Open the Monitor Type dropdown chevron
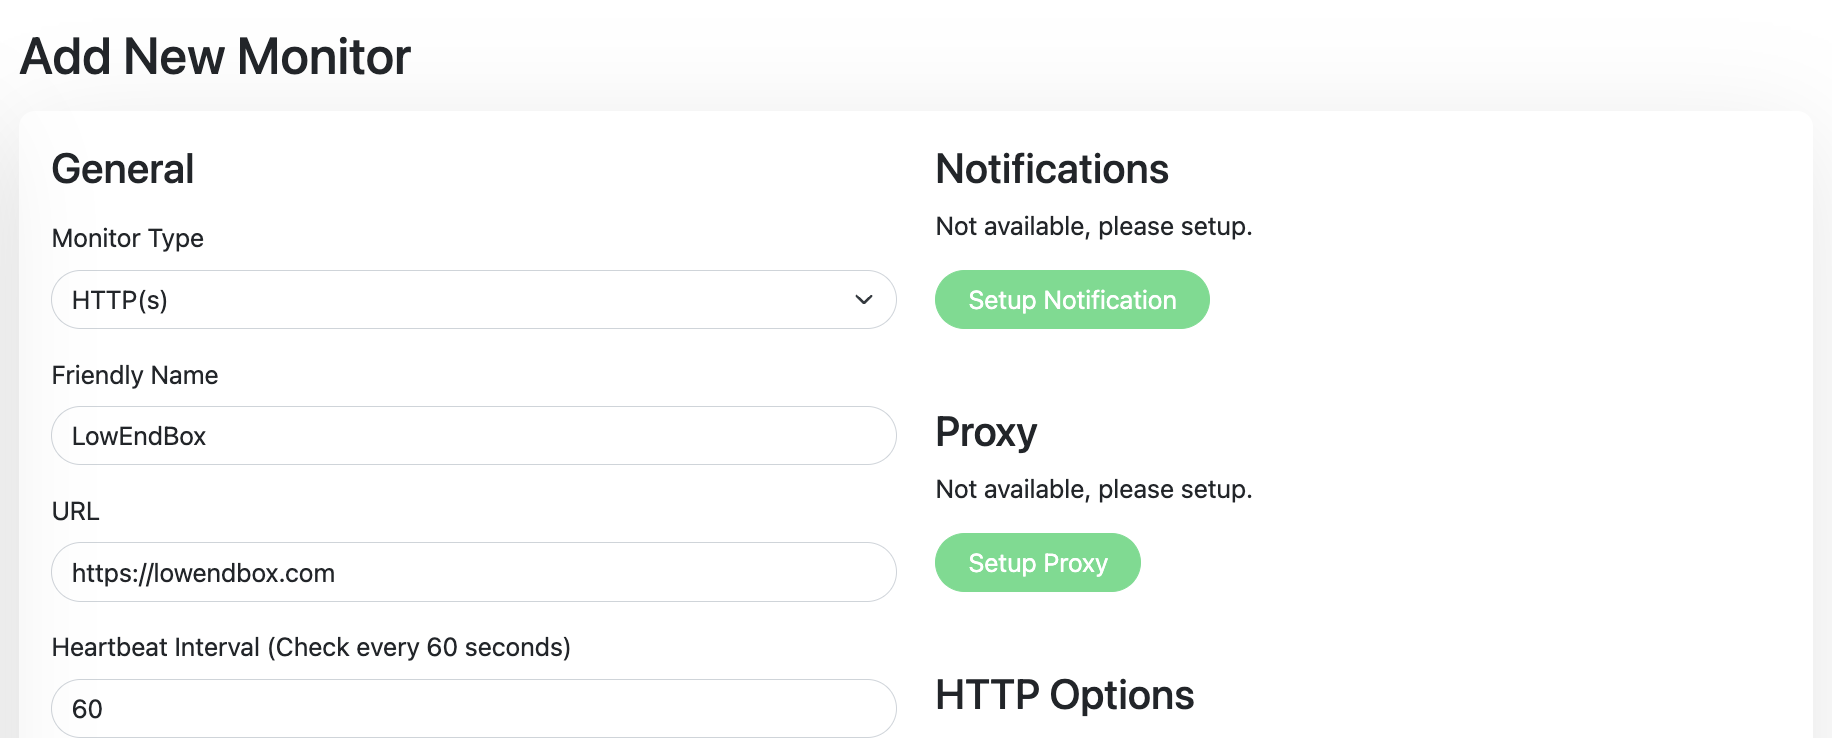Screen dimensions: 1832x738 pos(864,300)
